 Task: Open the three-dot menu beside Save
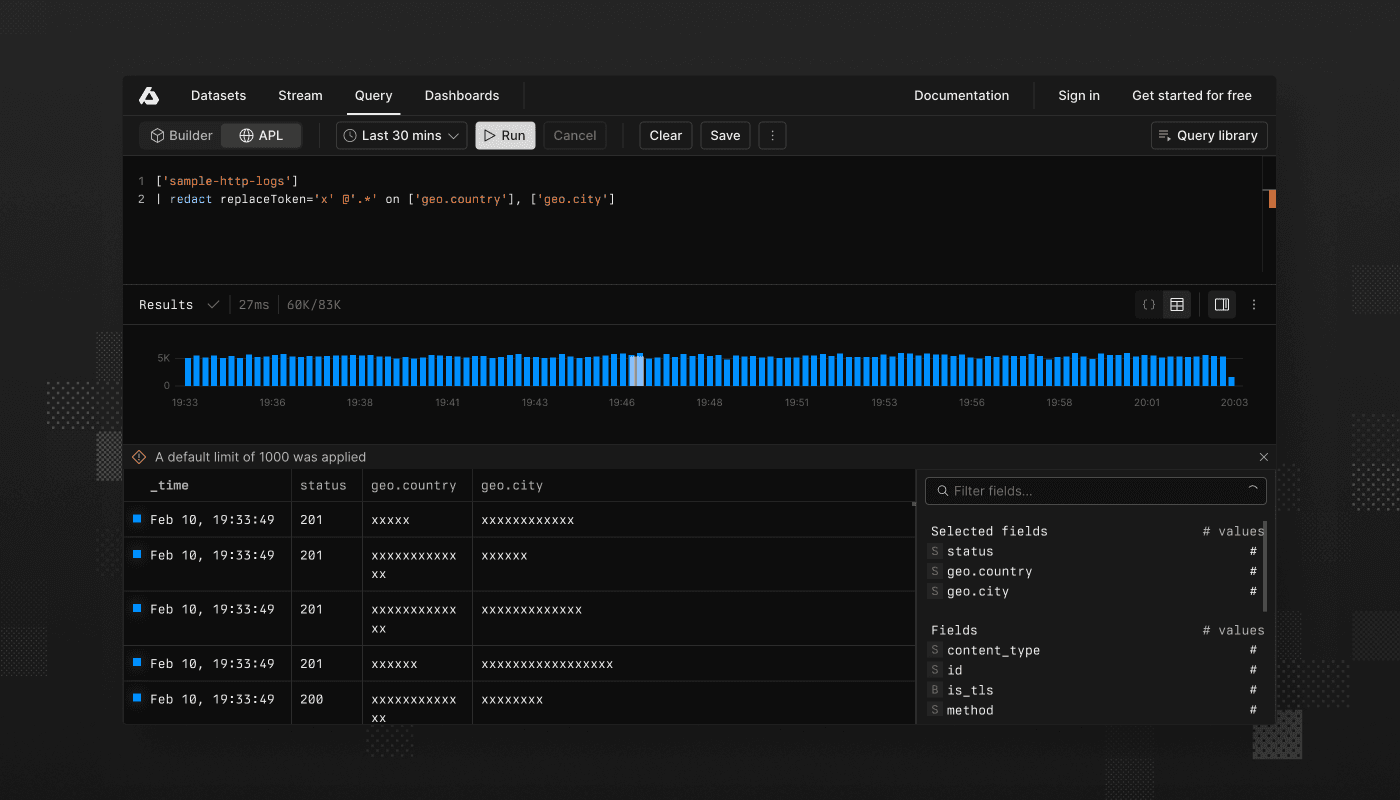[772, 135]
